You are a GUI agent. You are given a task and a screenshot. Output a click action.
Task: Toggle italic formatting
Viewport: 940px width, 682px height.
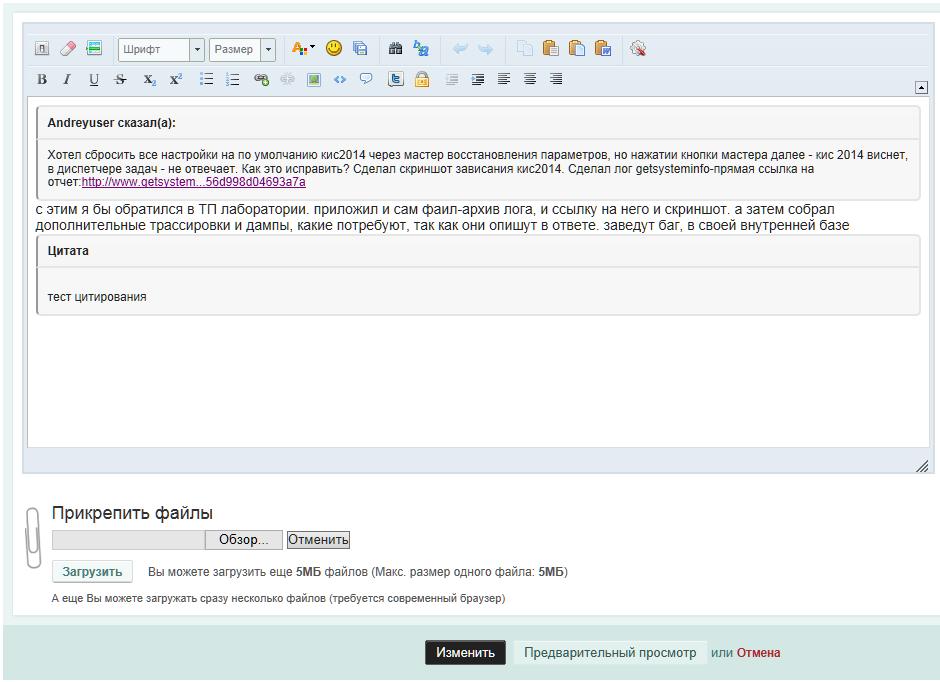pos(67,80)
